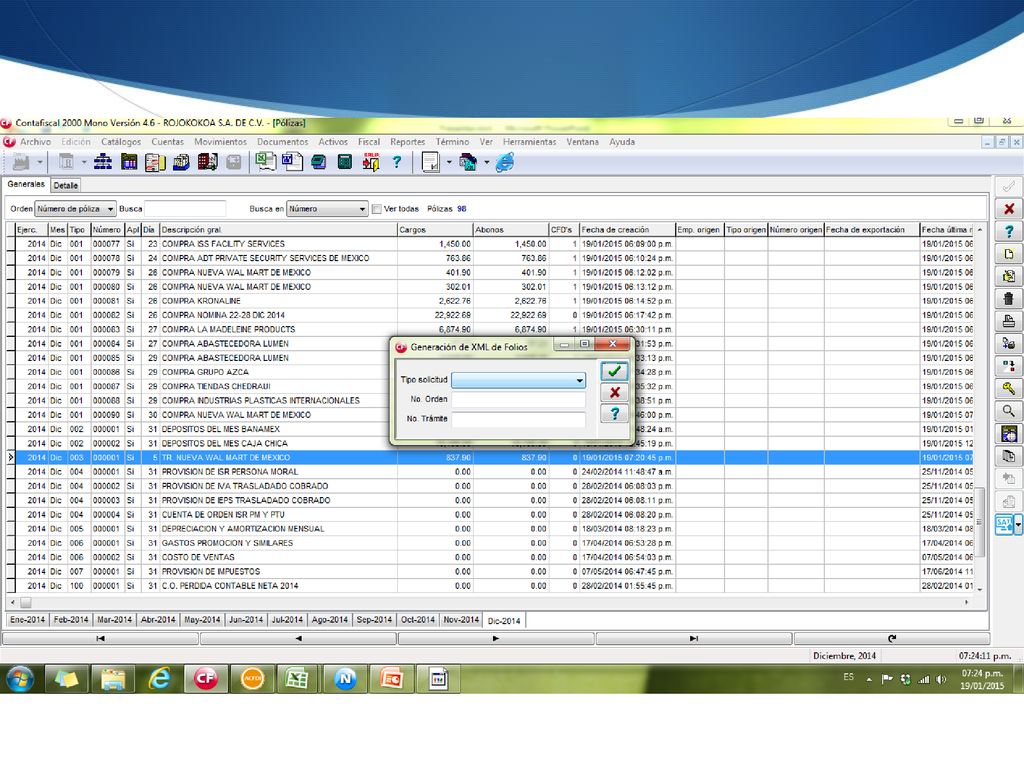Click the Contafiscal CF taskbar icon

pos(205,679)
